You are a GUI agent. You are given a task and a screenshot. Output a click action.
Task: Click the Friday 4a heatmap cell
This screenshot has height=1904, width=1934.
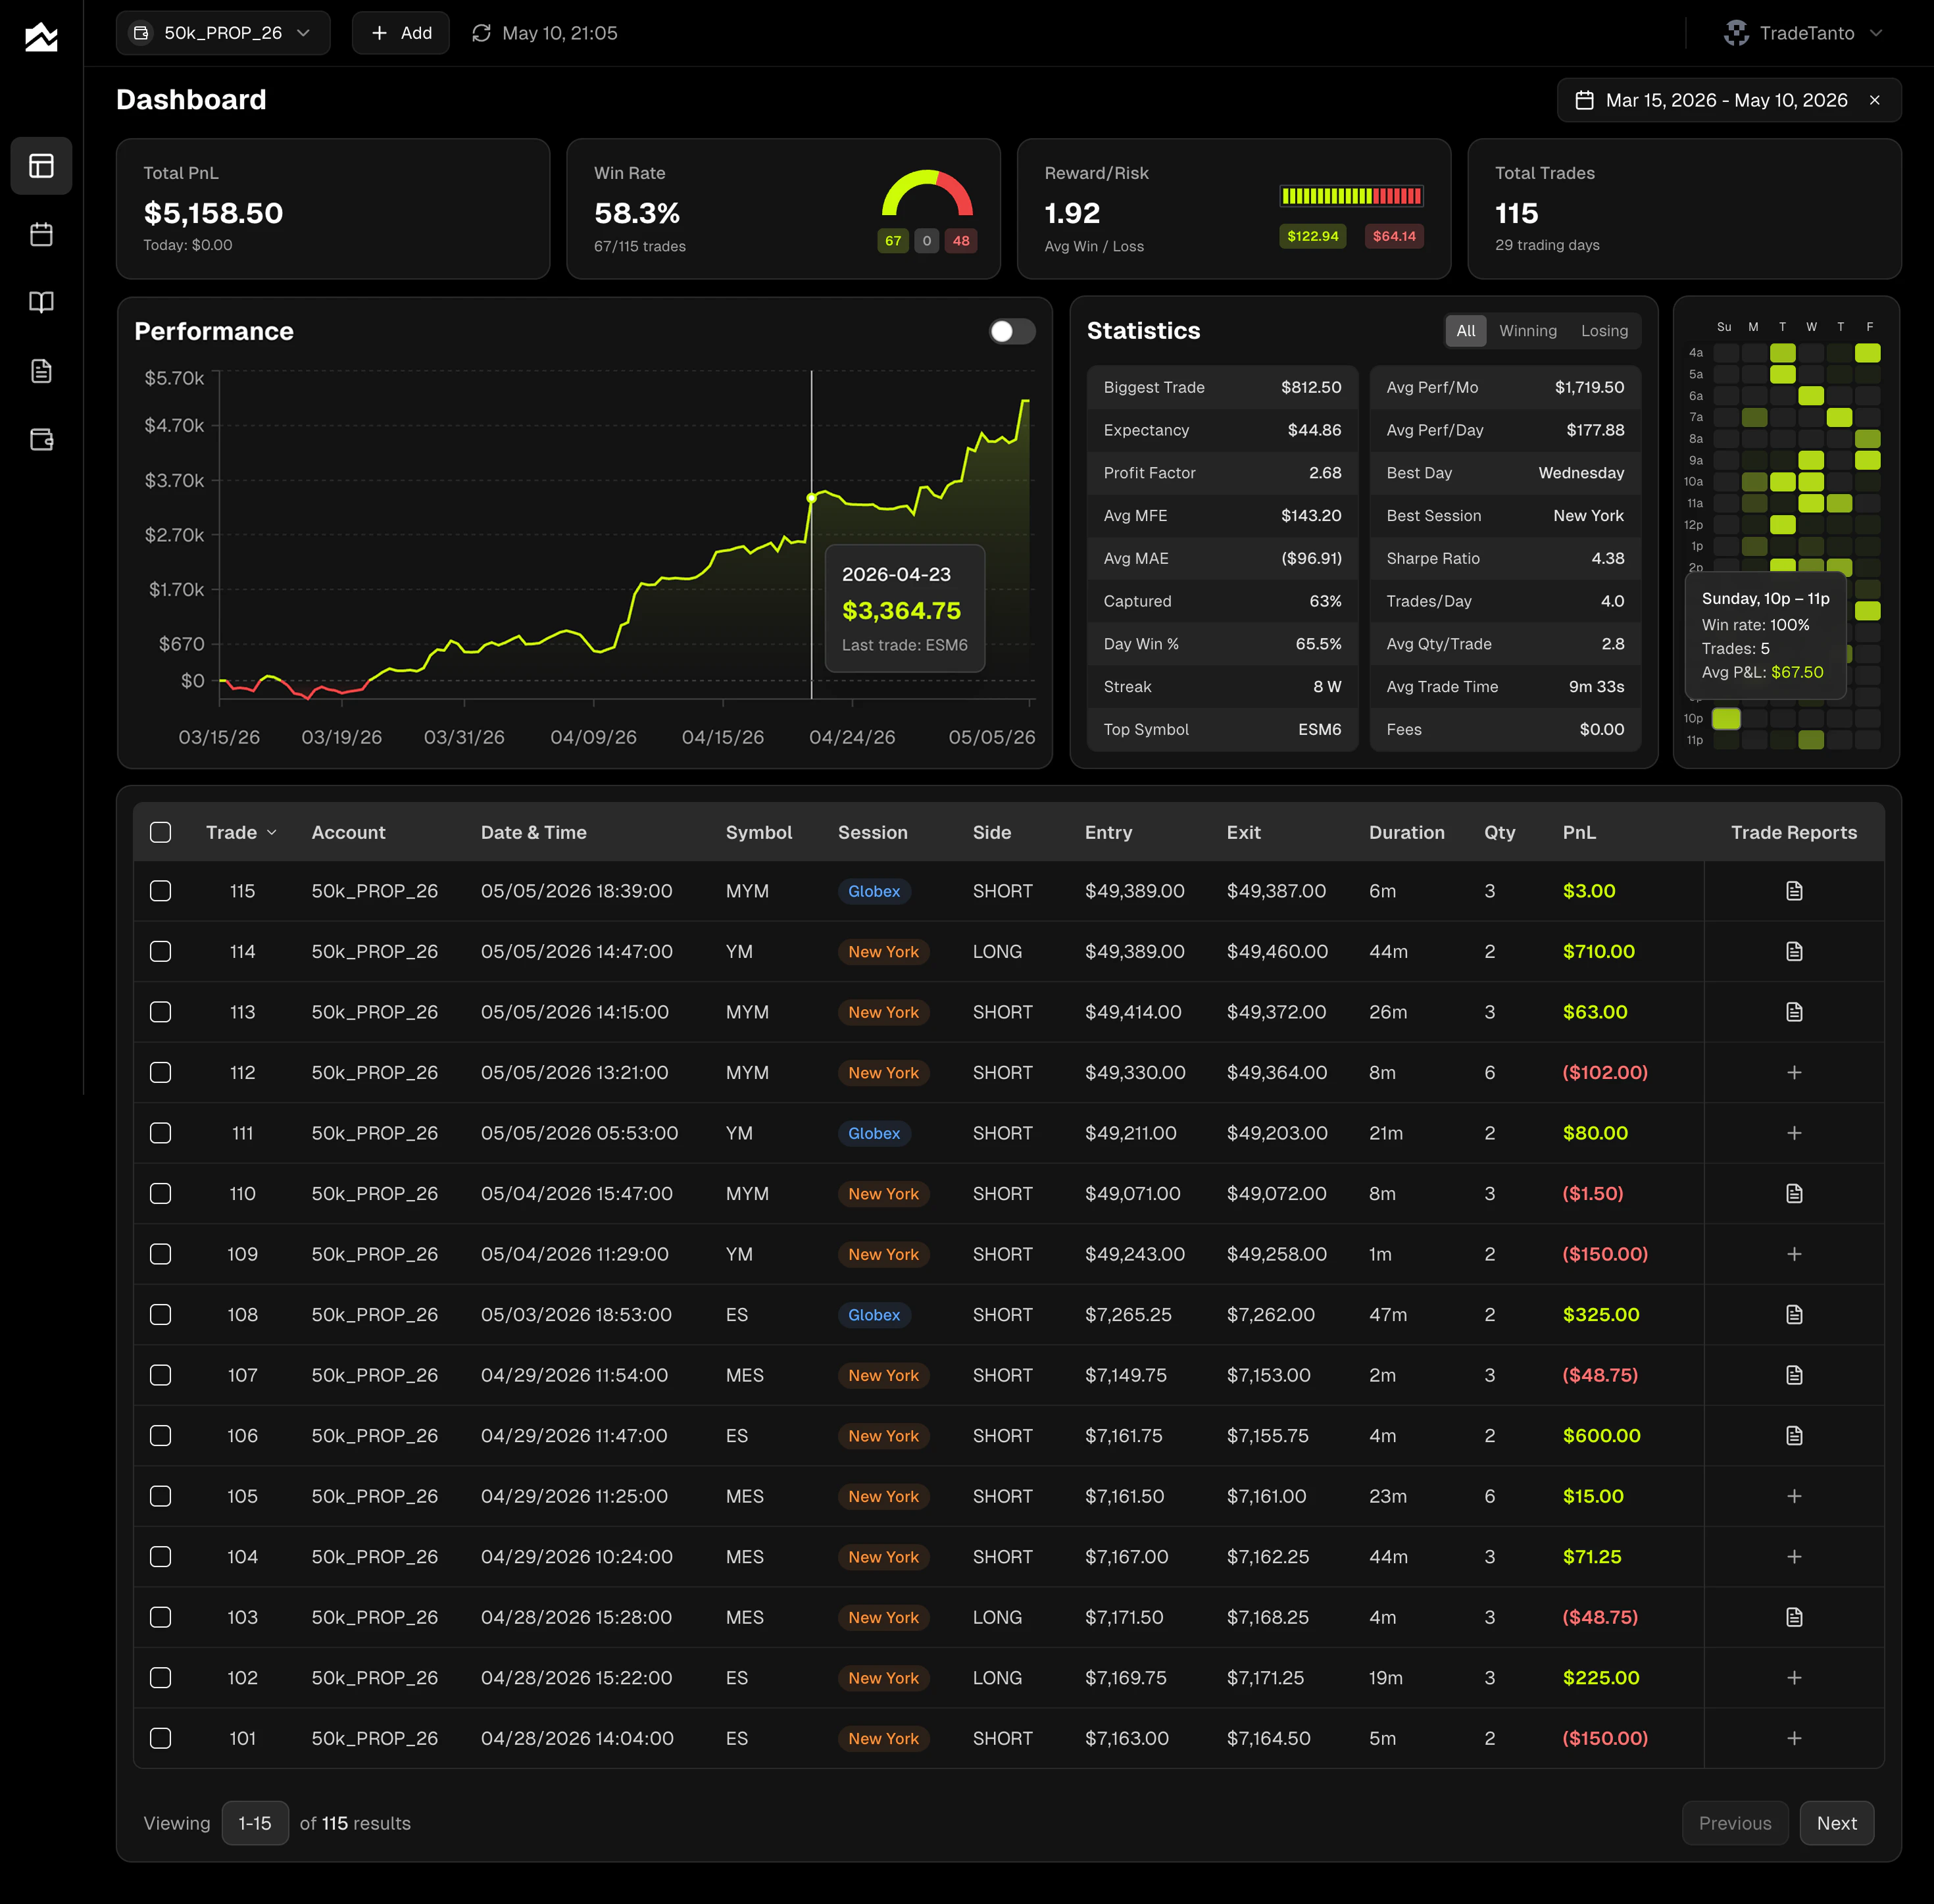1868,352
